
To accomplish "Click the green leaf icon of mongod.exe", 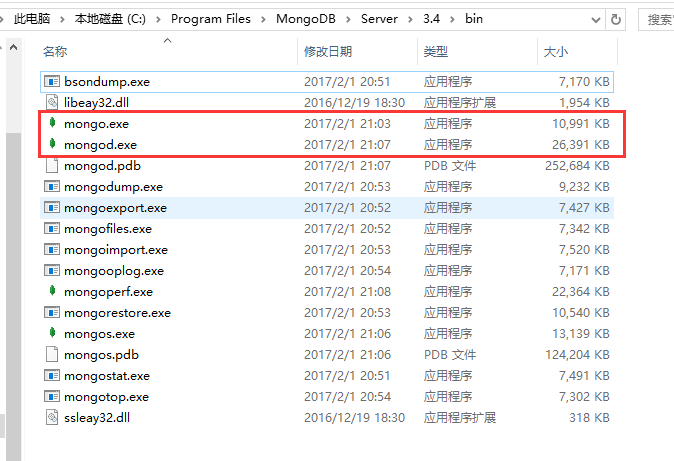I will click(x=52, y=143).
